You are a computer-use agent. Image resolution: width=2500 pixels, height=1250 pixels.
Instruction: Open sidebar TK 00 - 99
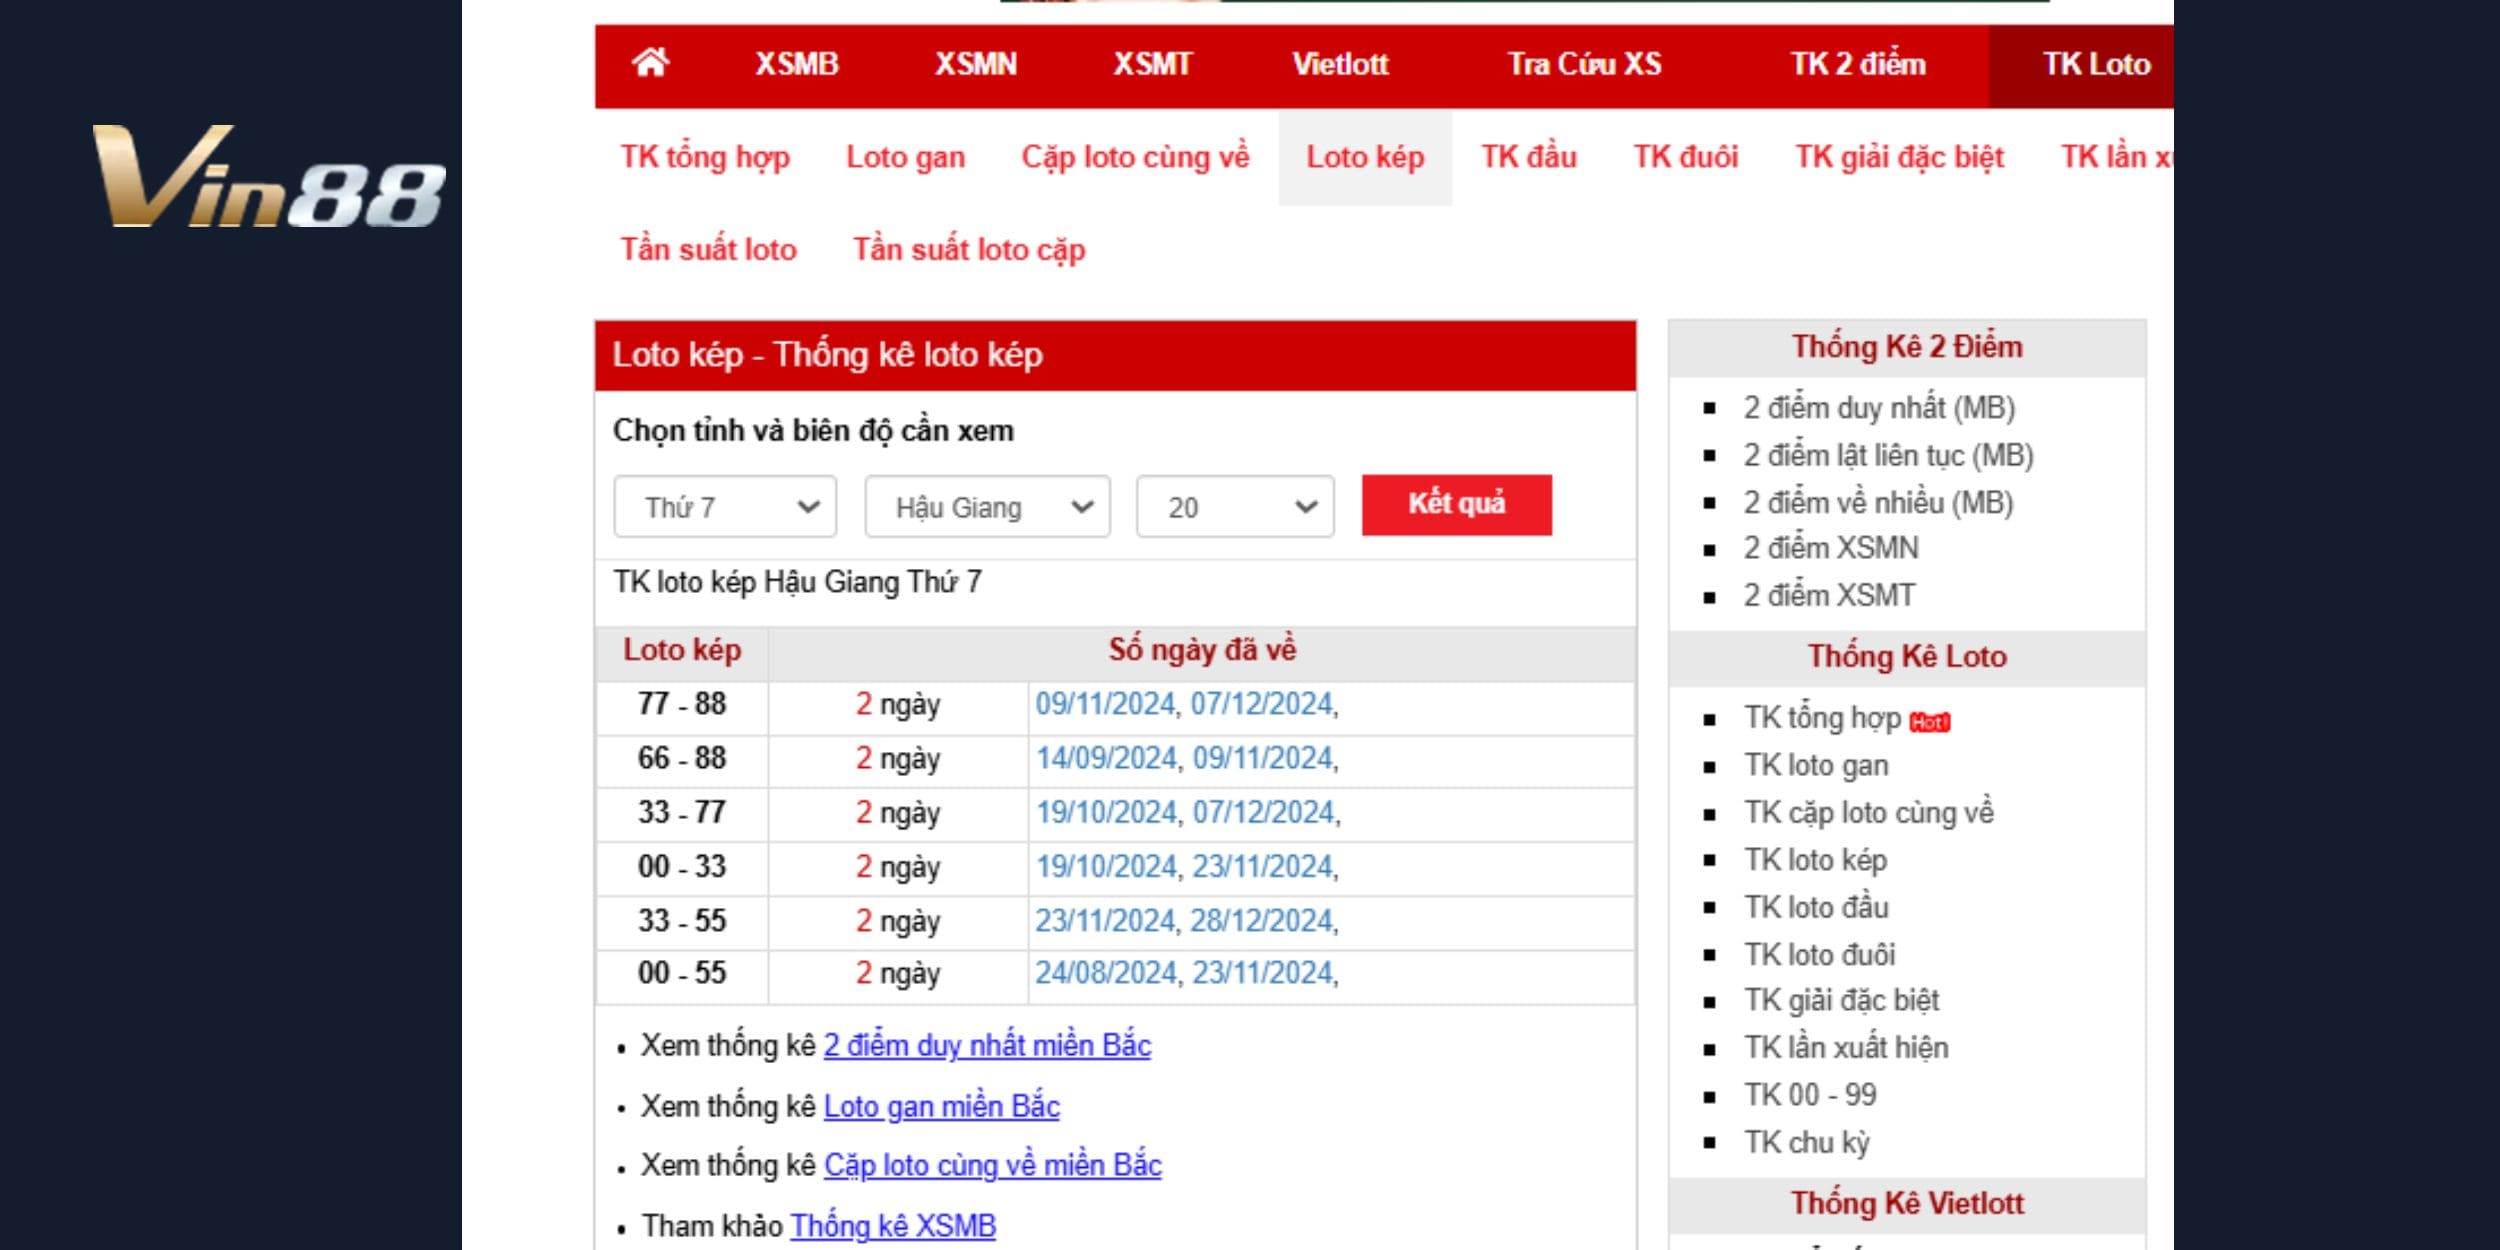[x=1810, y=1095]
